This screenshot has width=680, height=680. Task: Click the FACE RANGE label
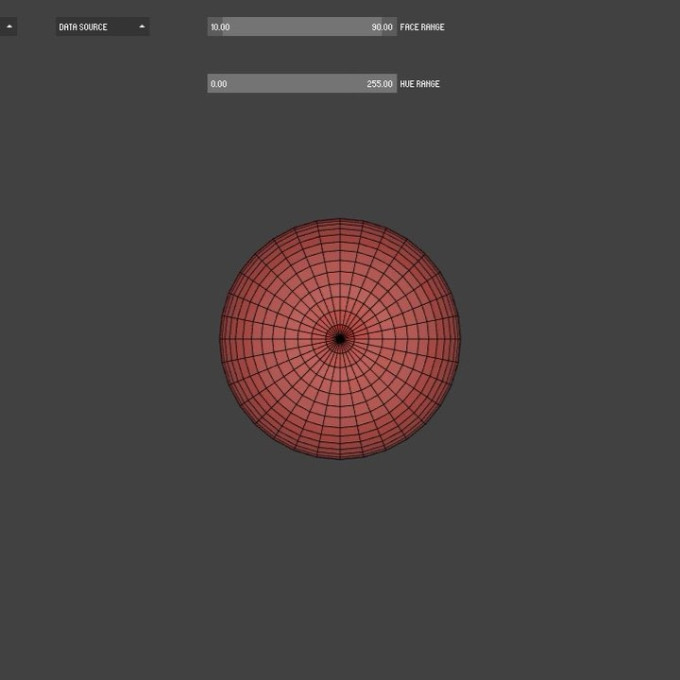point(422,27)
